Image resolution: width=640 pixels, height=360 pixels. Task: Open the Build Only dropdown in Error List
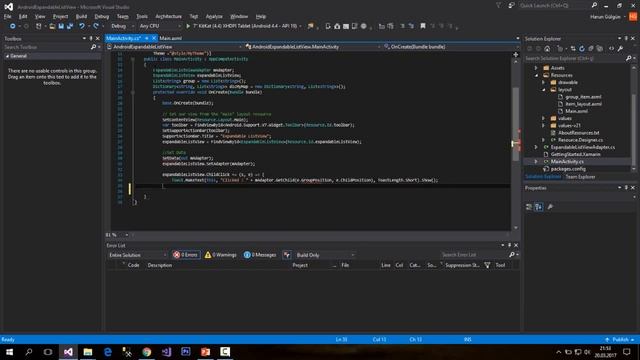click(x=325, y=255)
